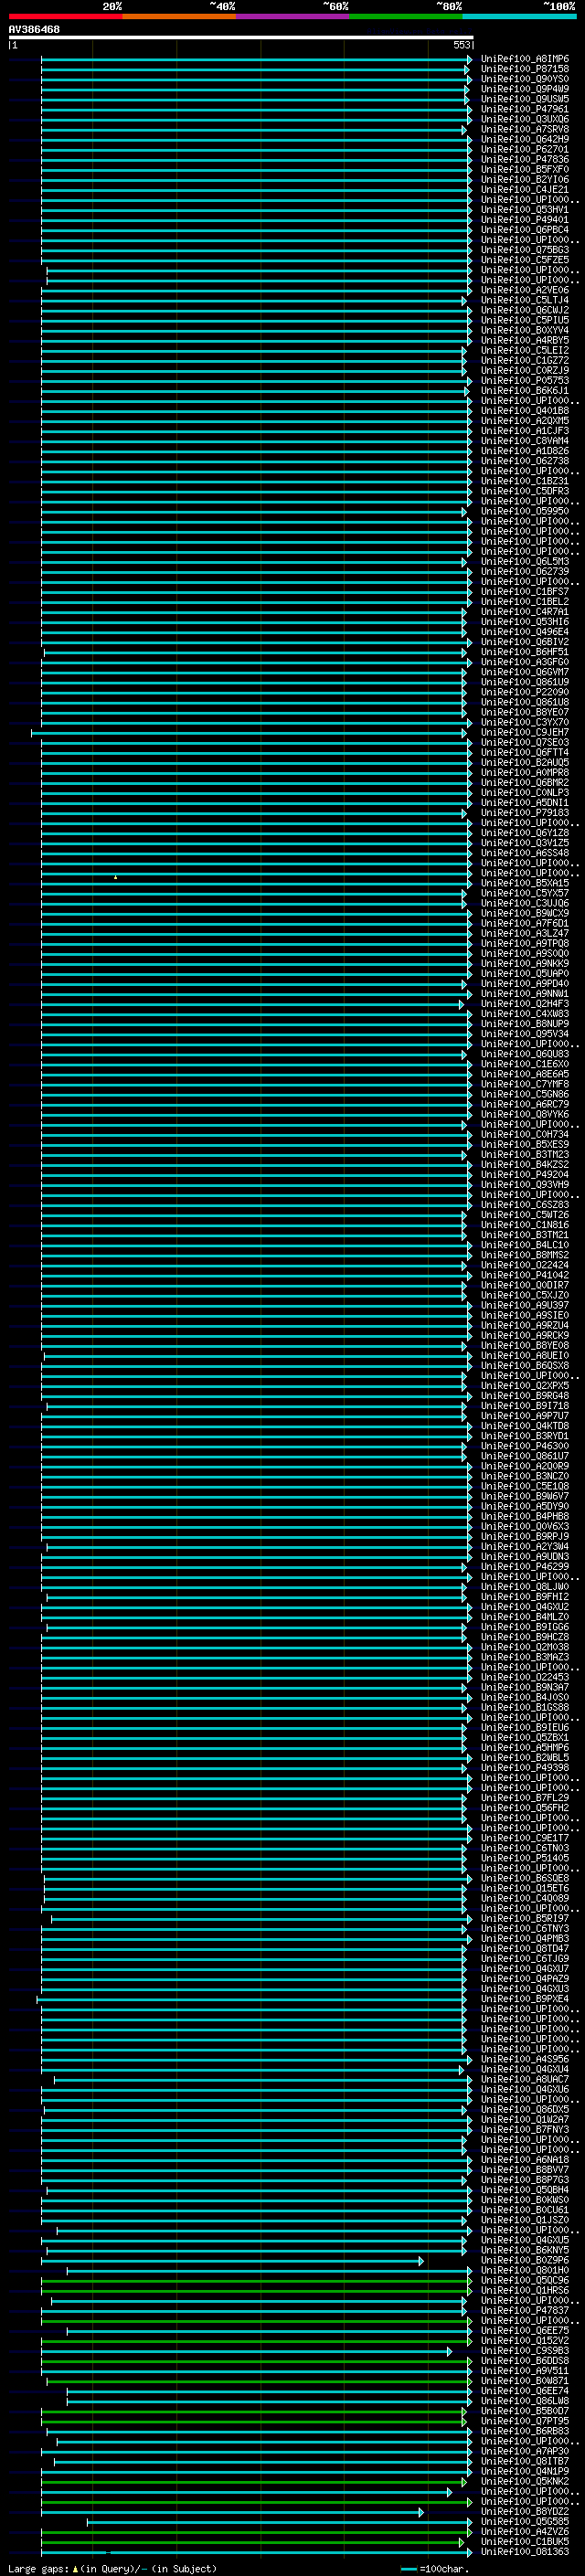The height and width of the screenshot is (2576, 585).
Task: Open hit UniRef100_Q9USW5
Action: coord(525,99)
